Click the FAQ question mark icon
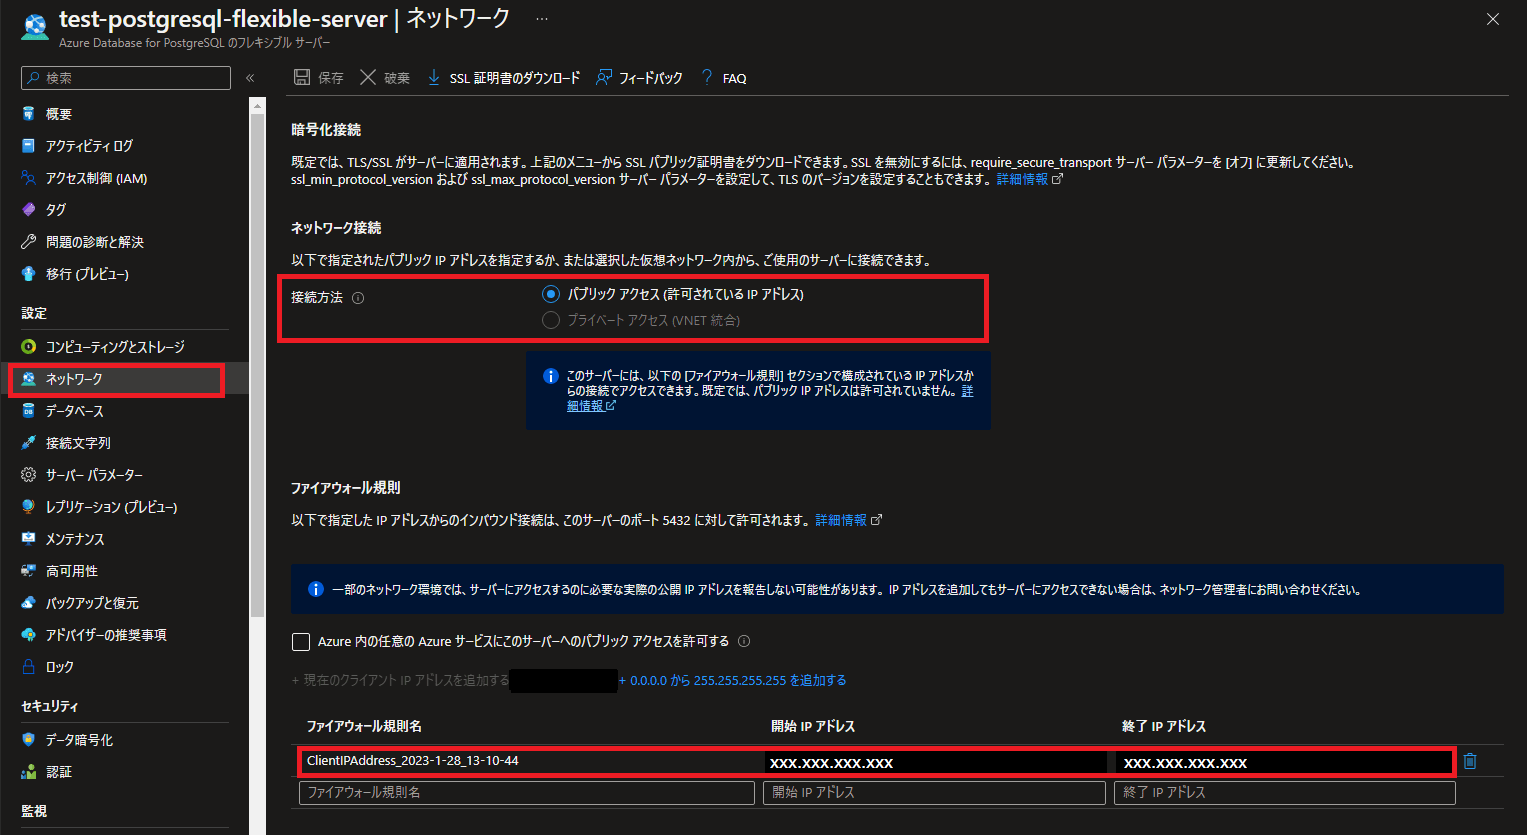 [707, 77]
